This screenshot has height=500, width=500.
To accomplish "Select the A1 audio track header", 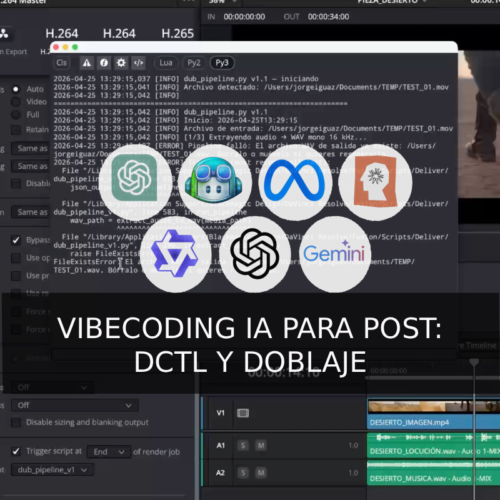I will click(221, 446).
